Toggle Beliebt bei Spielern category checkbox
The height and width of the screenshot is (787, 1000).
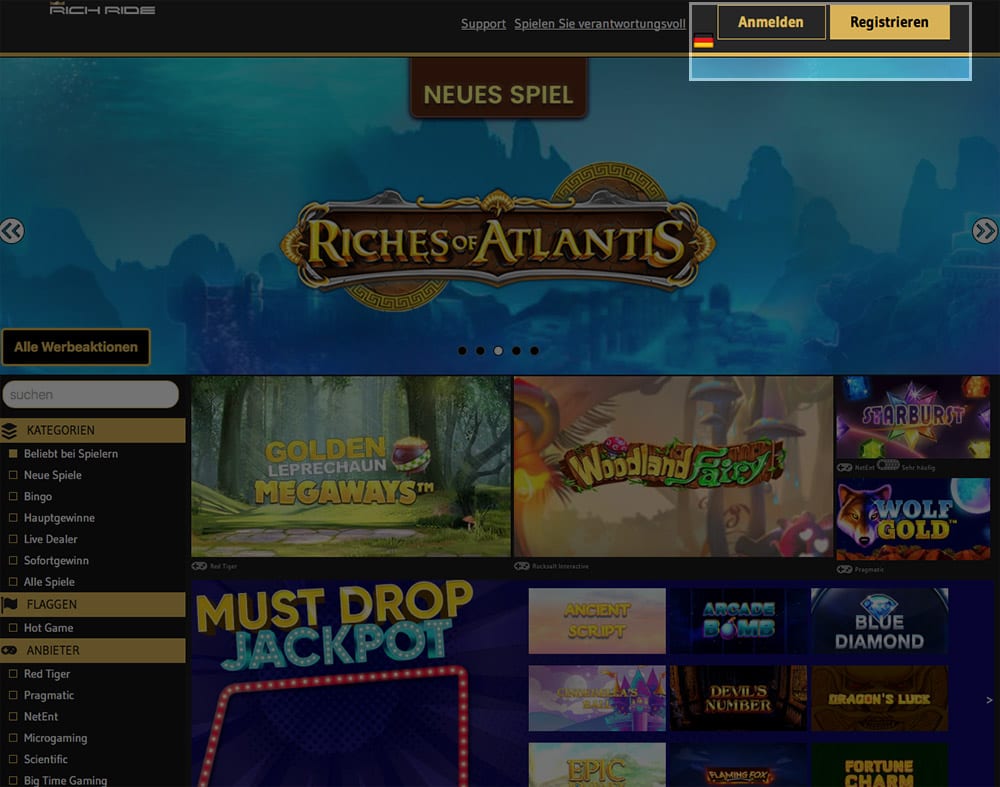tap(13, 453)
